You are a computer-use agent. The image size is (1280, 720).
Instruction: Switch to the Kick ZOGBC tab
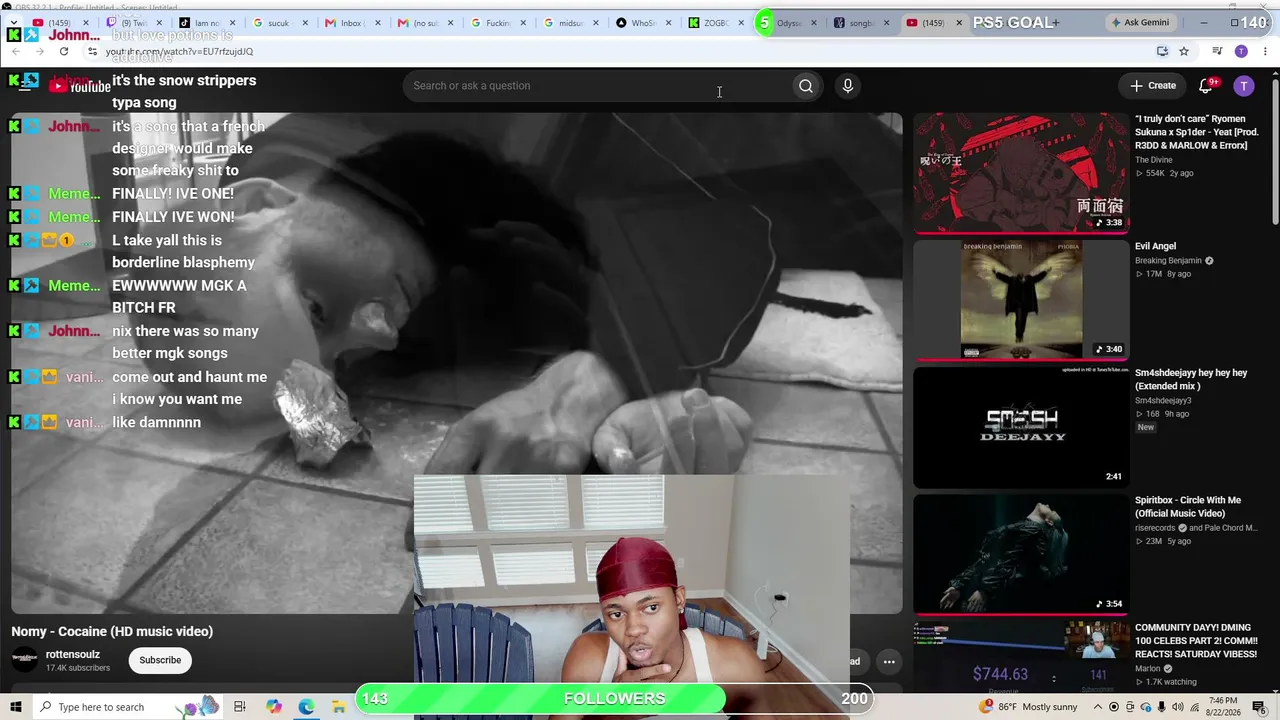pos(716,22)
